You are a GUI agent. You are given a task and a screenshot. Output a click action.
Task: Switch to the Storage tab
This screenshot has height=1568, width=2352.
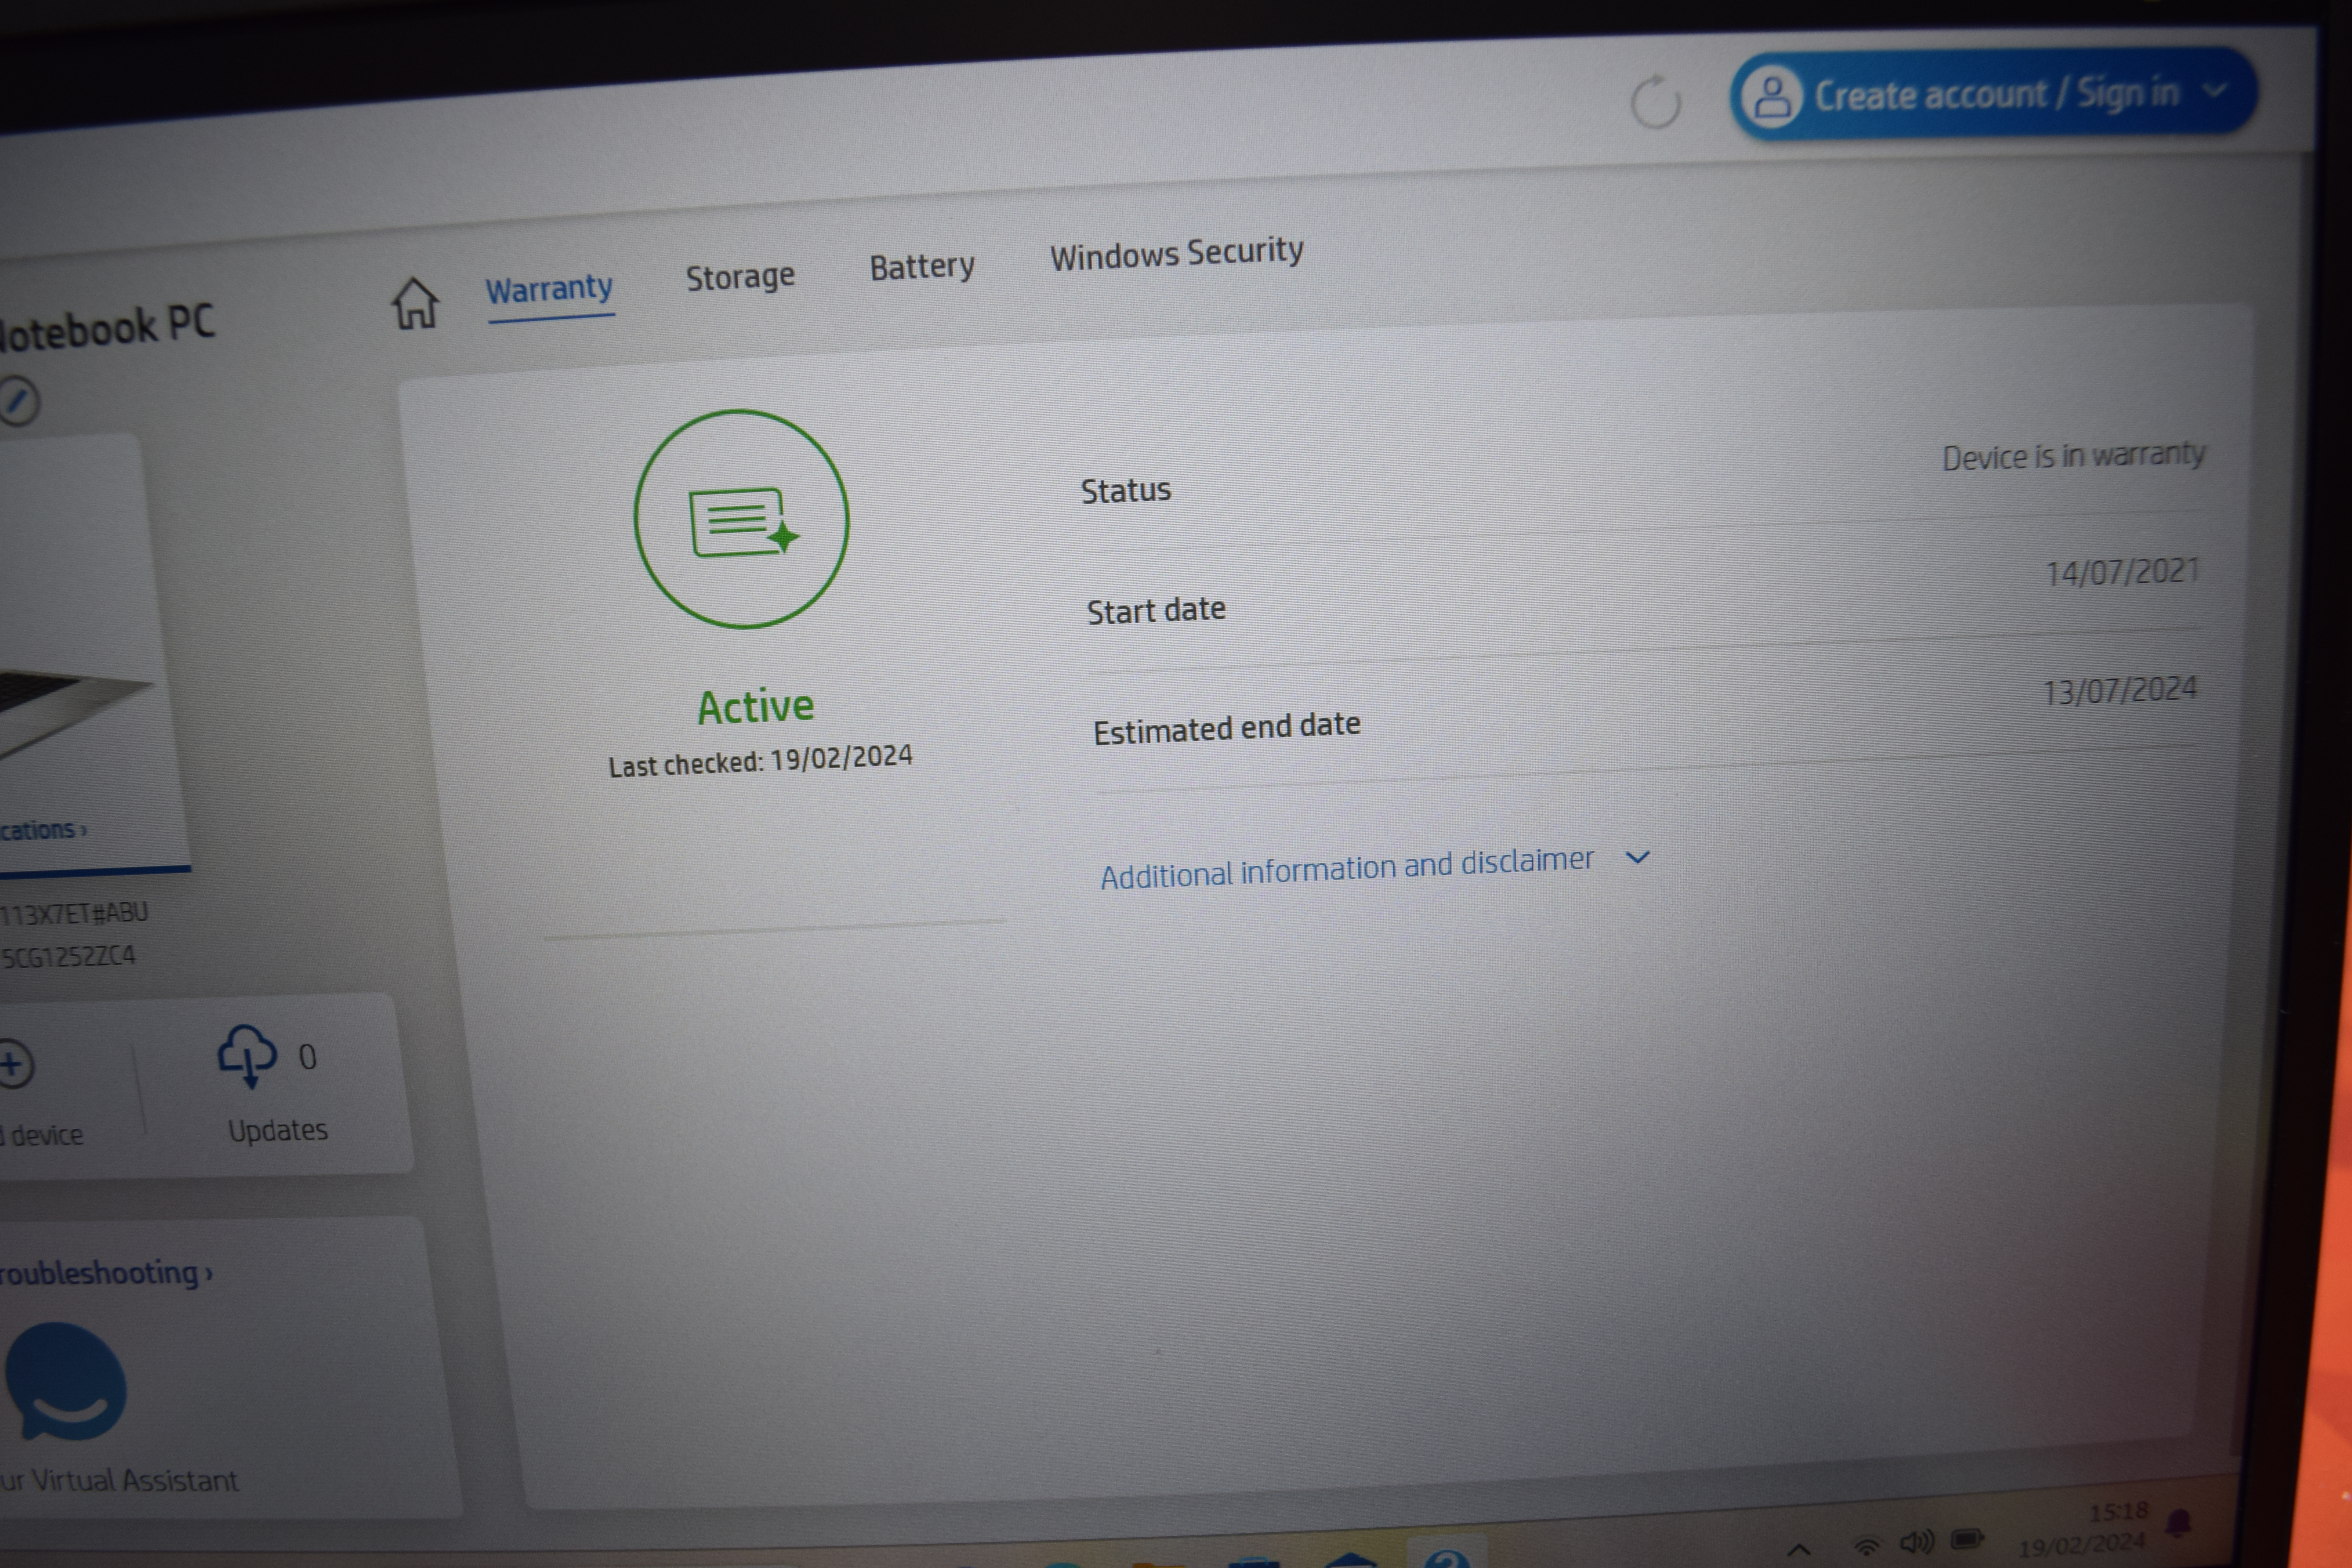point(740,276)
